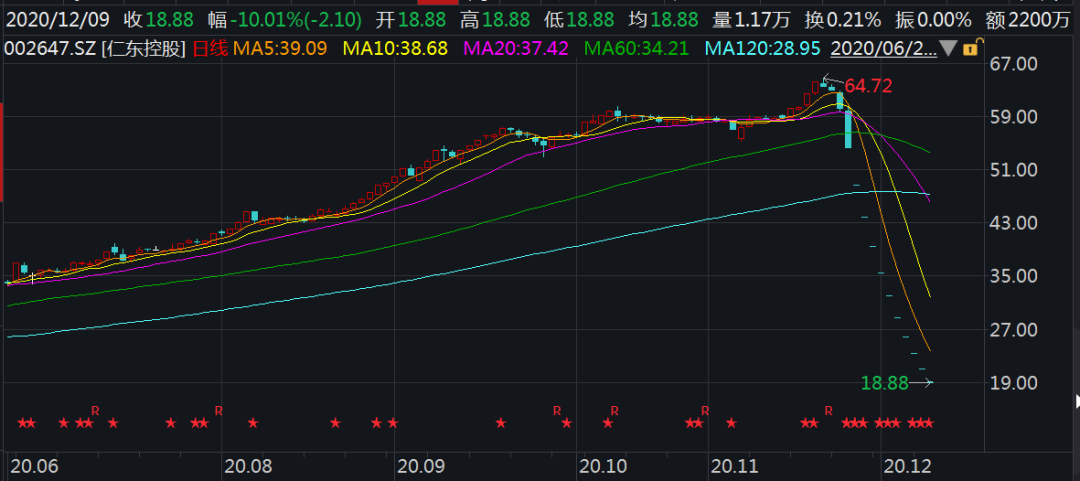Click the MA60:34.21 indicator label
Viewport: 1080px width, 481px height.
(x=636, y=49)
